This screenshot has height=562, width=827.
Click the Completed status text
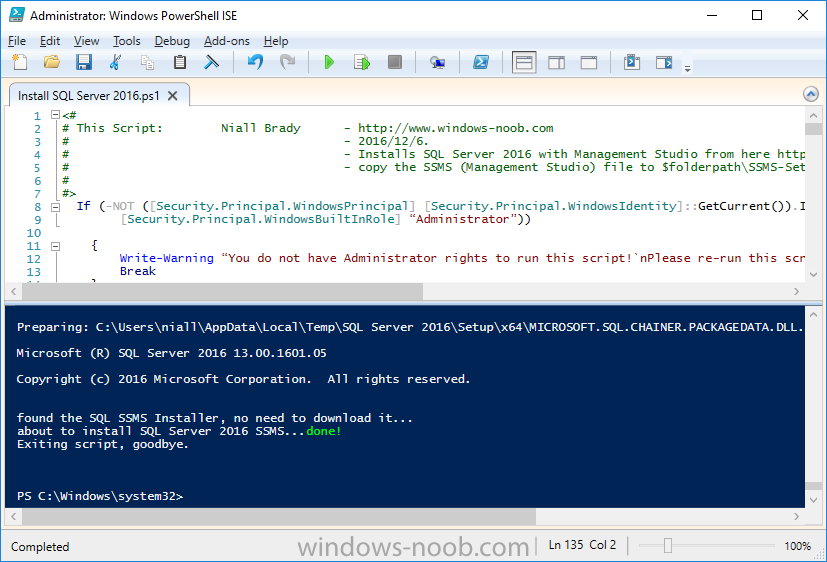pyautogui.click(x=40, y=547)
